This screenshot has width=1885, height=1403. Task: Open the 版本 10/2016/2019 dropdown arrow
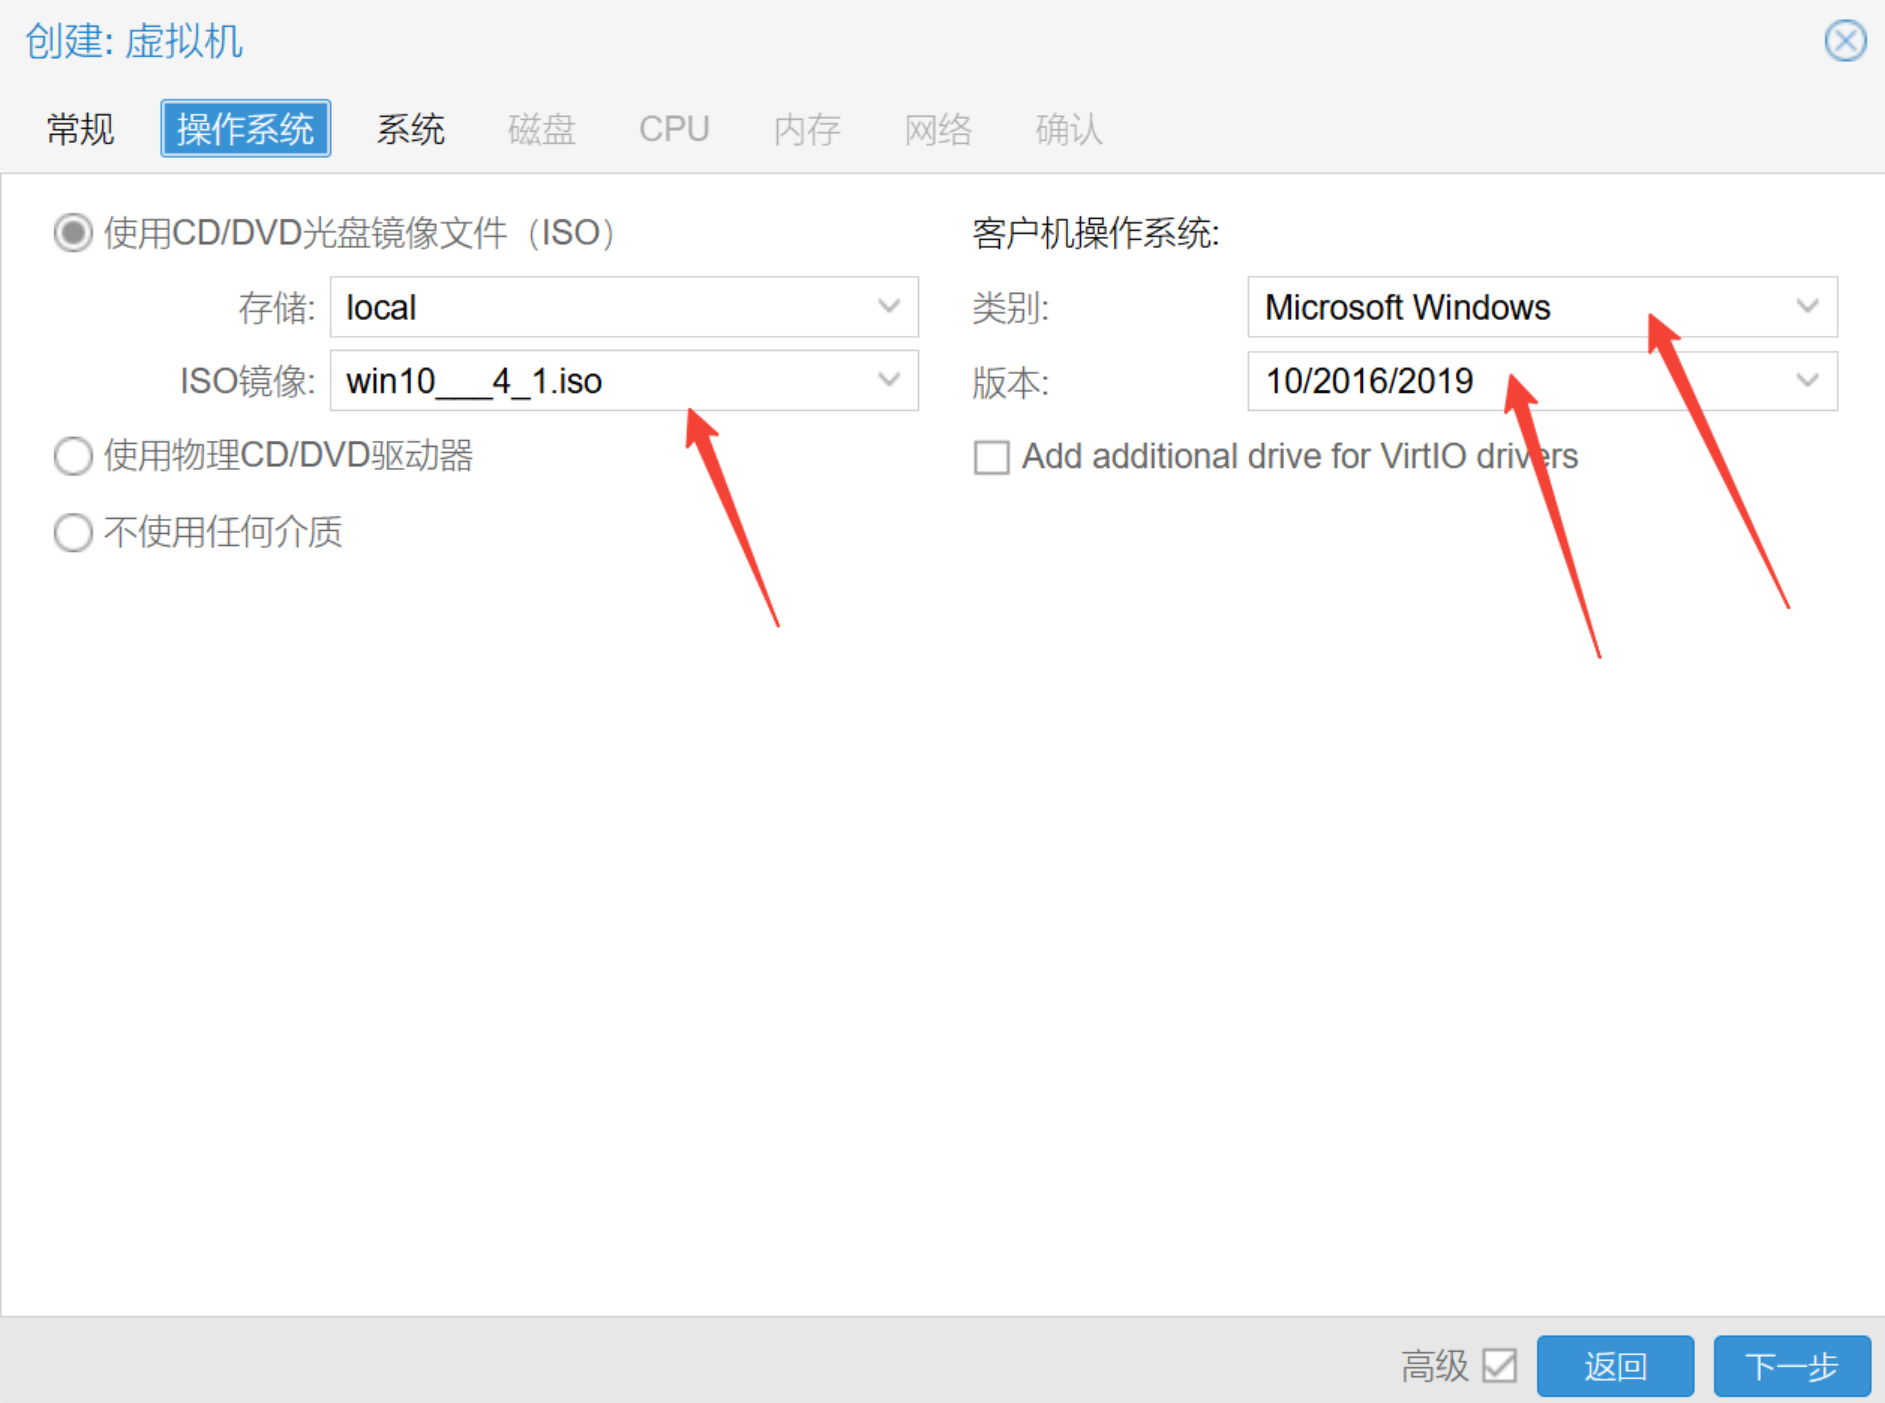pyautogui.click(x=1806, y=380)
